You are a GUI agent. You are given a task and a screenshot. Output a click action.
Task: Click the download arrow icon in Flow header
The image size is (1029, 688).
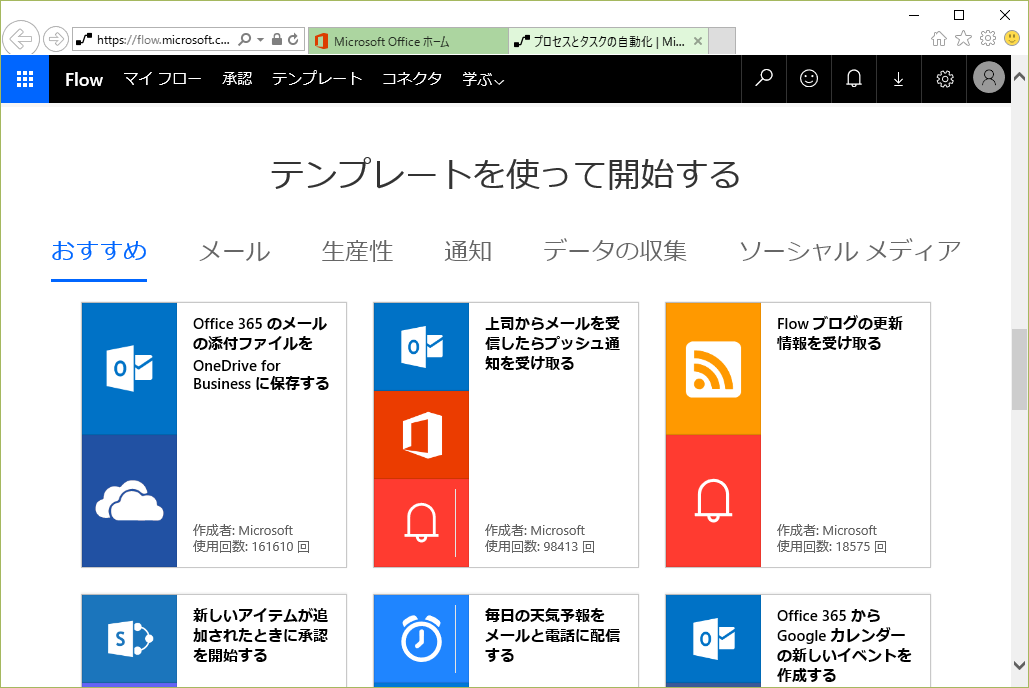[898, 79]
